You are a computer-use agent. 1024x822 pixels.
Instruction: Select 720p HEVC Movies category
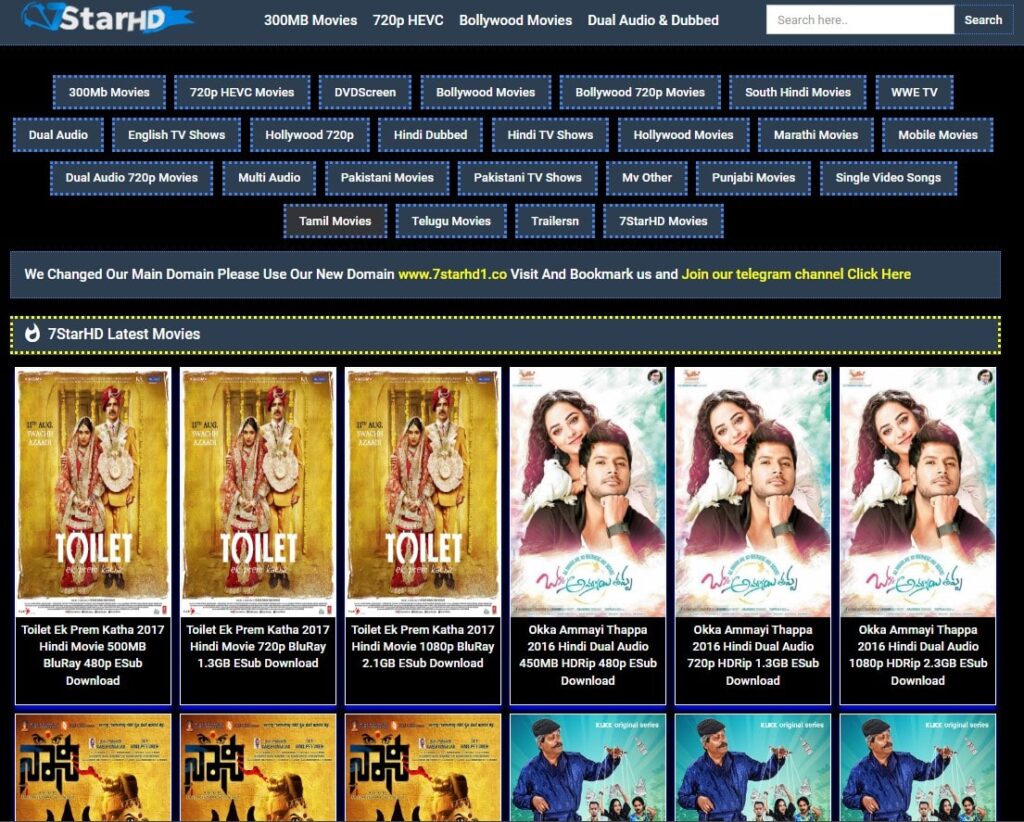(x=242, y=92)
